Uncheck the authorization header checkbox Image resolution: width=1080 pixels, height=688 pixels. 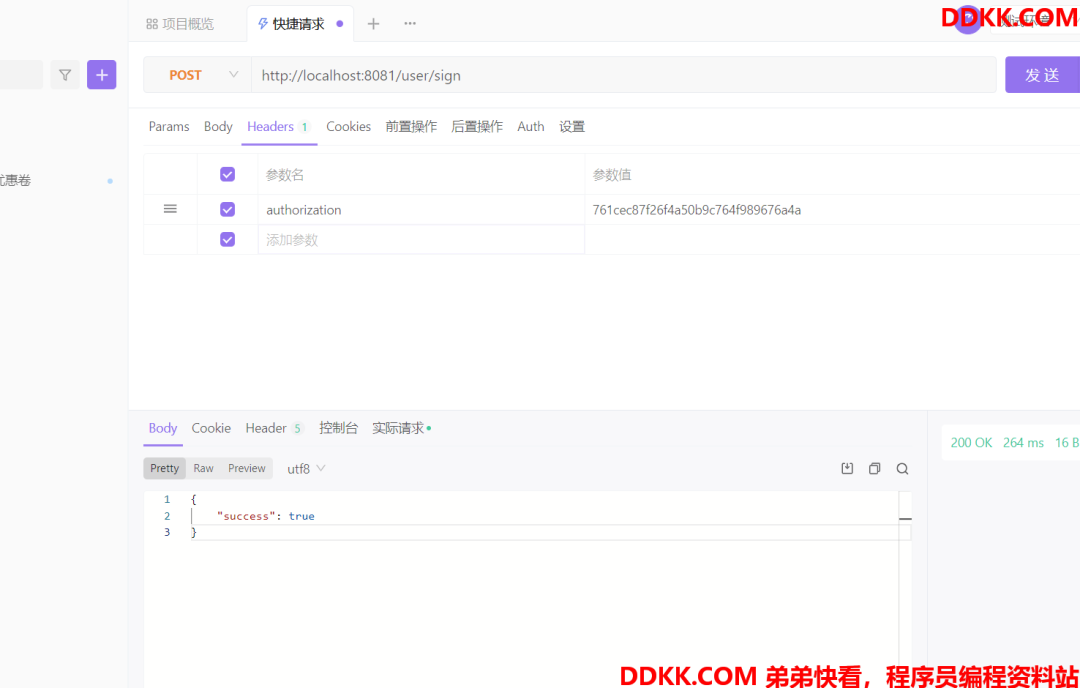(x=227, y=209)
